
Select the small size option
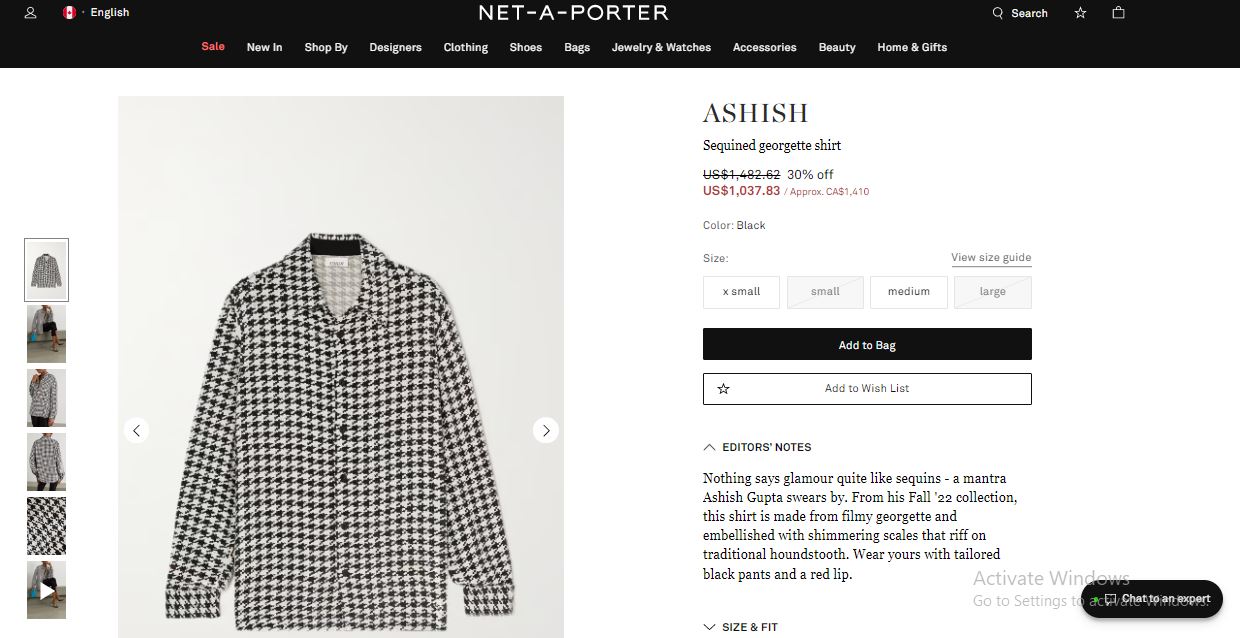click(x=825, y=292)
